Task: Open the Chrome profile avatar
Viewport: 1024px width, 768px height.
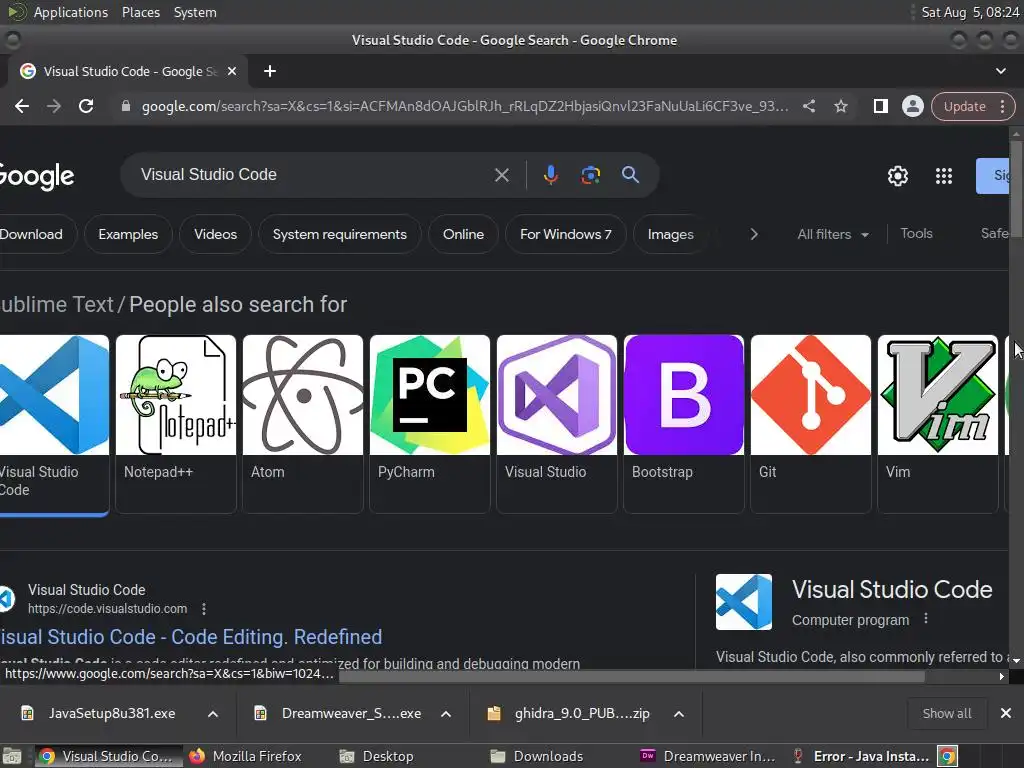Action: [912, 106]
